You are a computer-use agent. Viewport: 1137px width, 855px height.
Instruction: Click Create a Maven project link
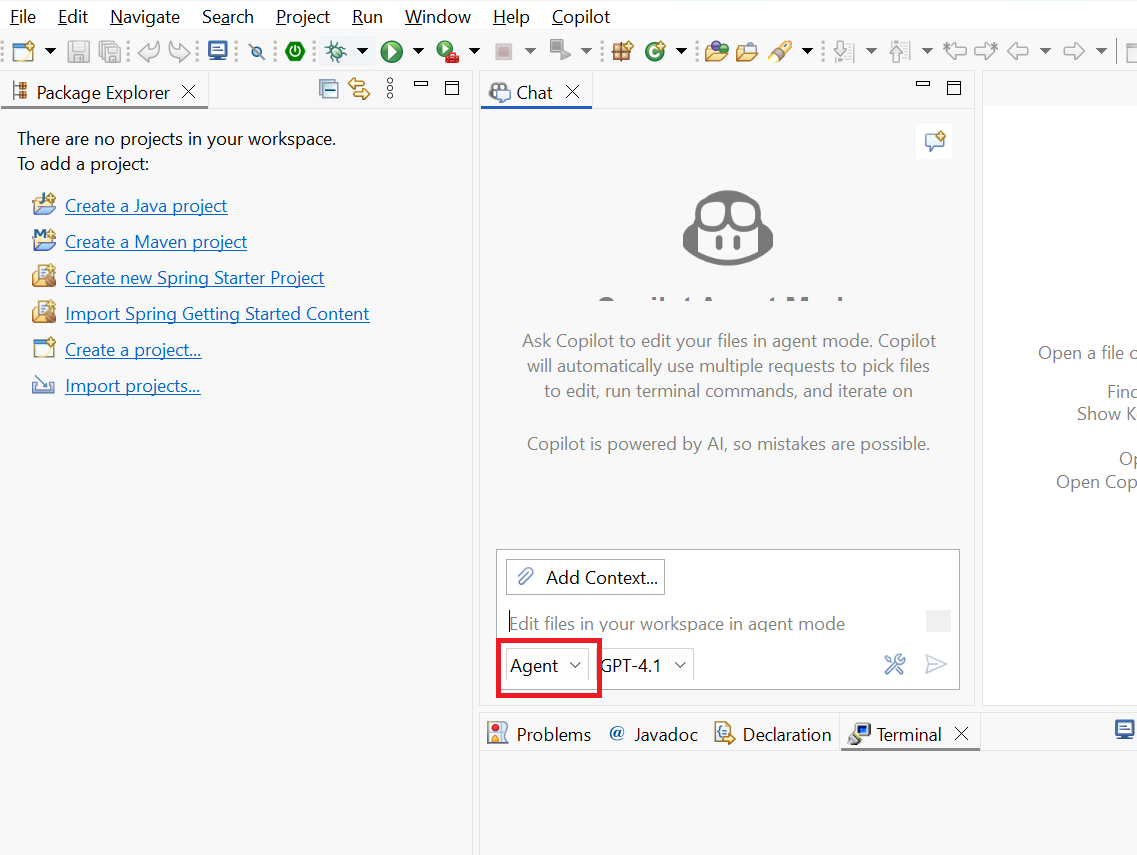tap(156, 241)
